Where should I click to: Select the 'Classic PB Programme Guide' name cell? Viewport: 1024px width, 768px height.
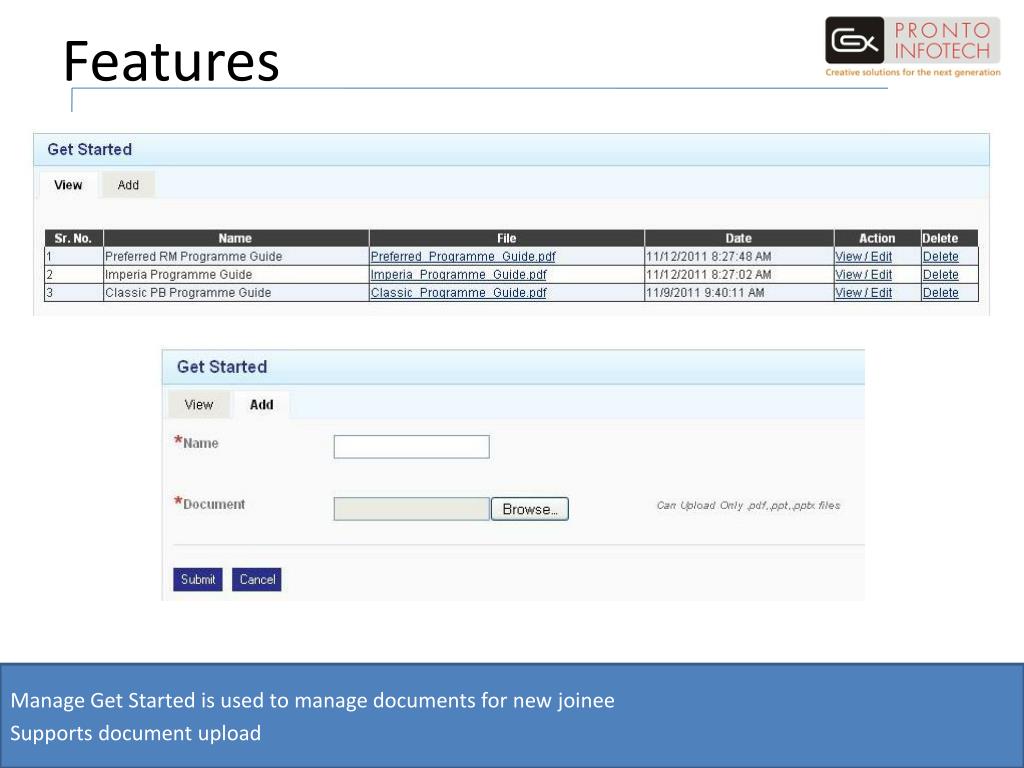click(x=236, y=293)
